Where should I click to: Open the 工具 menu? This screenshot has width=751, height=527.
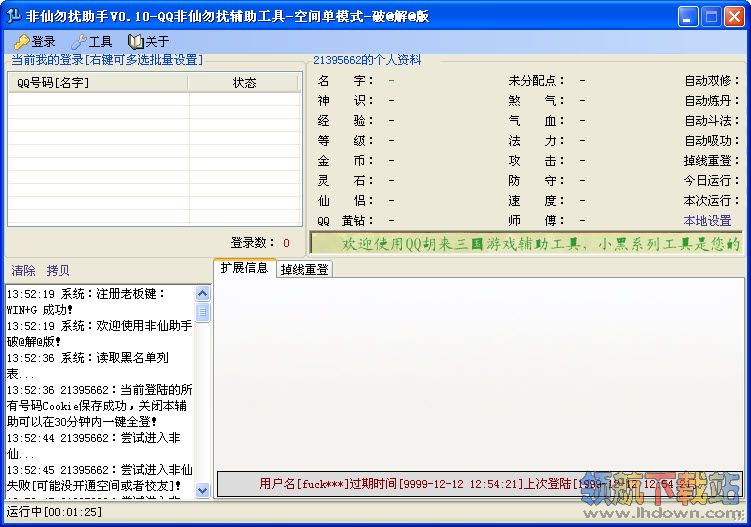pyautogui.click(x=92, y=42)
